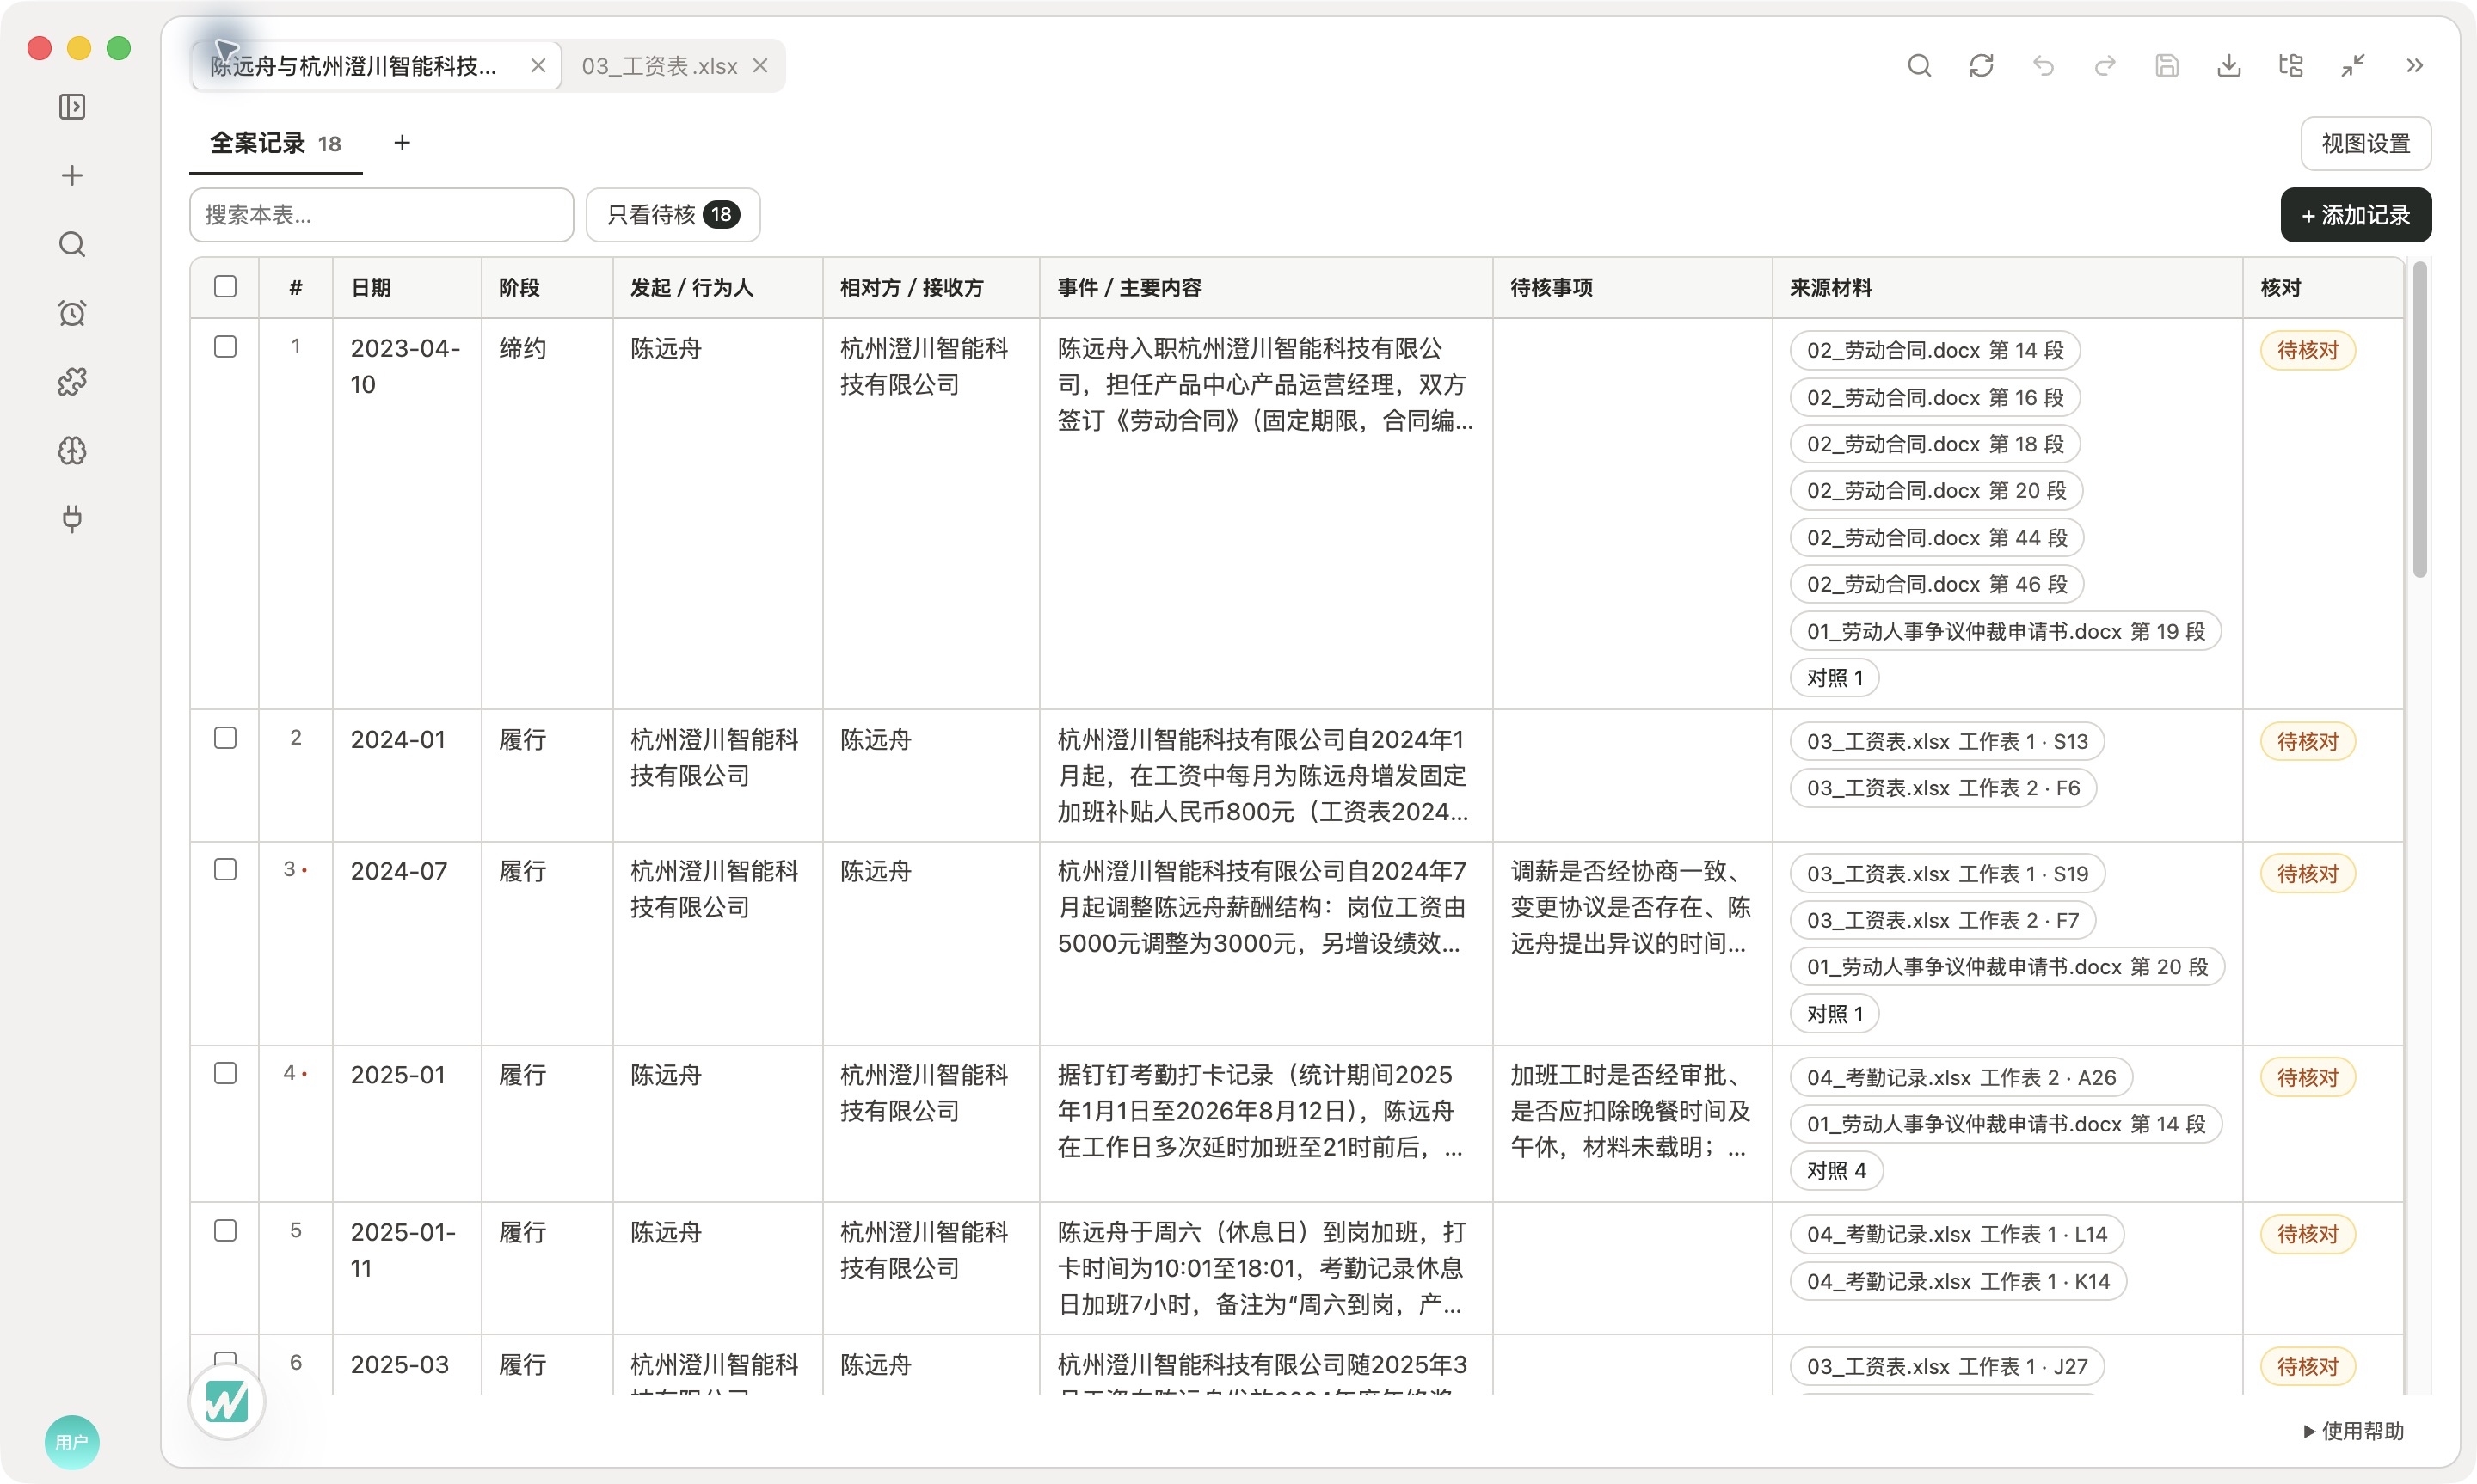Viewport: 2477px width, 1484px height.
Task: Open source chip 02_劳动合同.docx 第 14 段
Action: [x=1935, y=351]
